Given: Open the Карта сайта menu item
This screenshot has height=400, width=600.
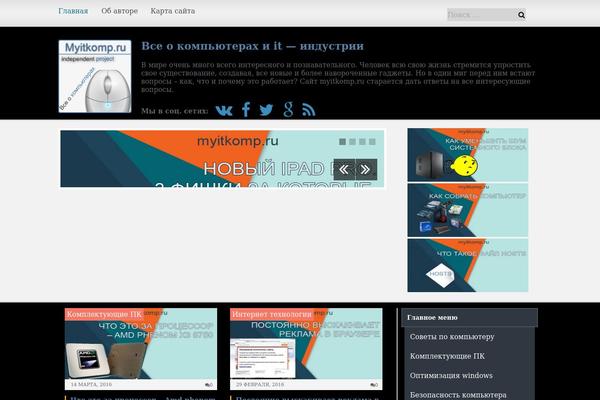Looking at the screenshot, I should point(173,11).
